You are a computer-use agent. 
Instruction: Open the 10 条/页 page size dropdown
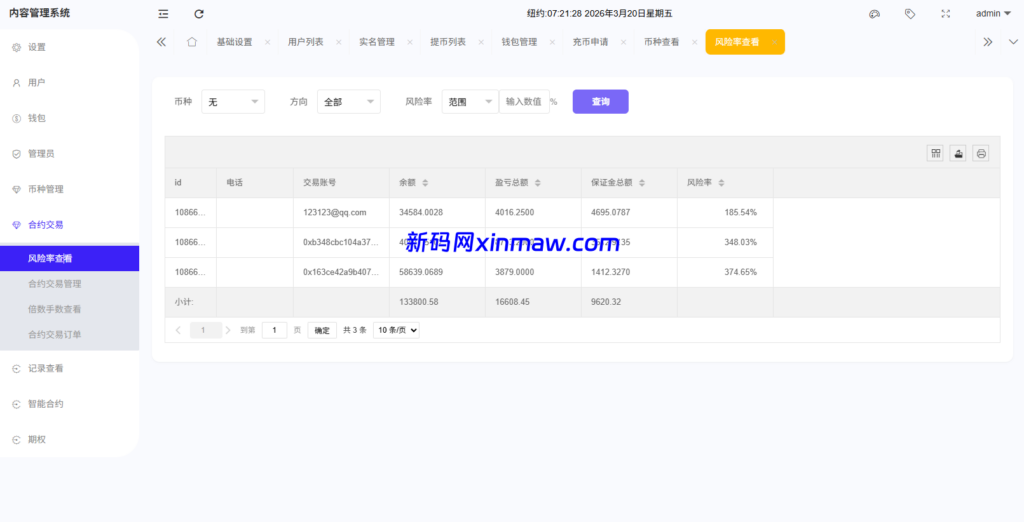point(396,331)
